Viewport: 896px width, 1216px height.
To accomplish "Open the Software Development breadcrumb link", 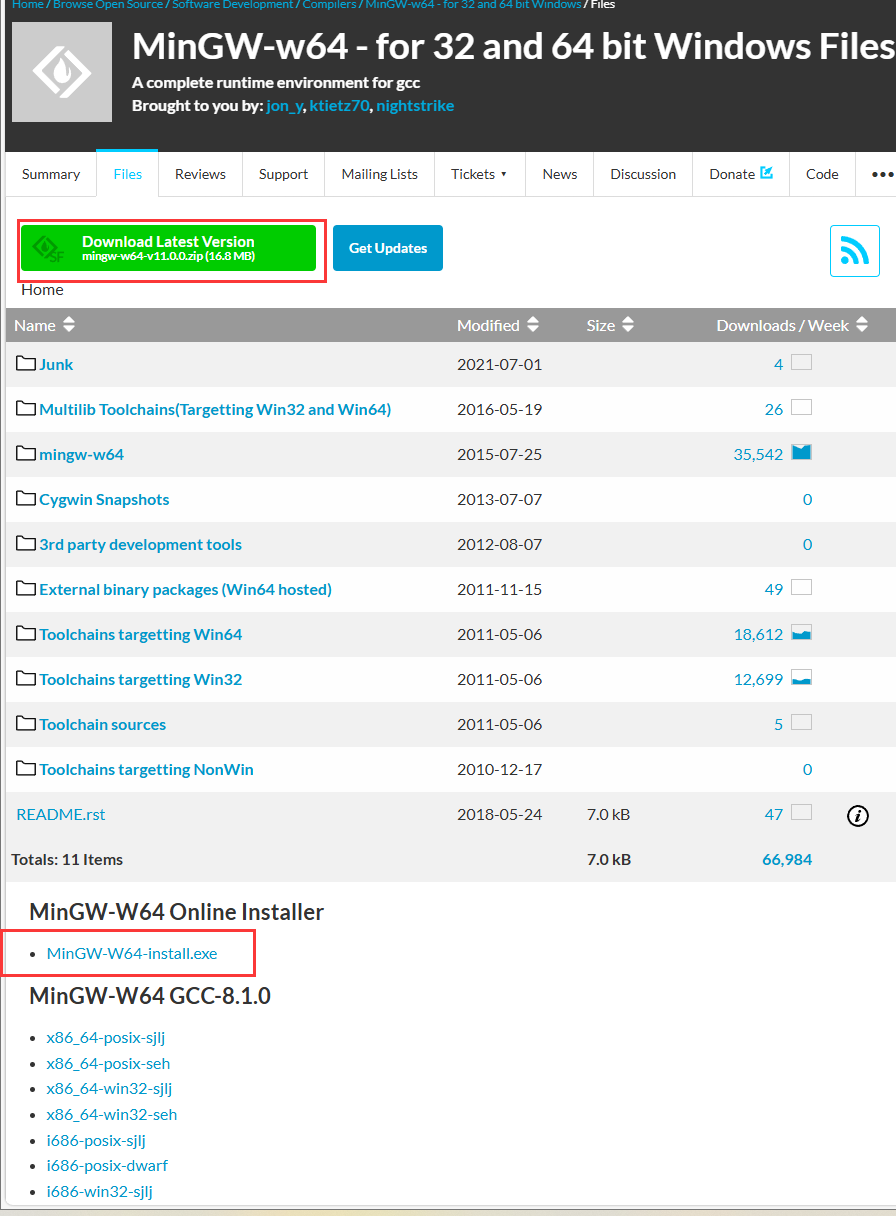I will 233,5.
